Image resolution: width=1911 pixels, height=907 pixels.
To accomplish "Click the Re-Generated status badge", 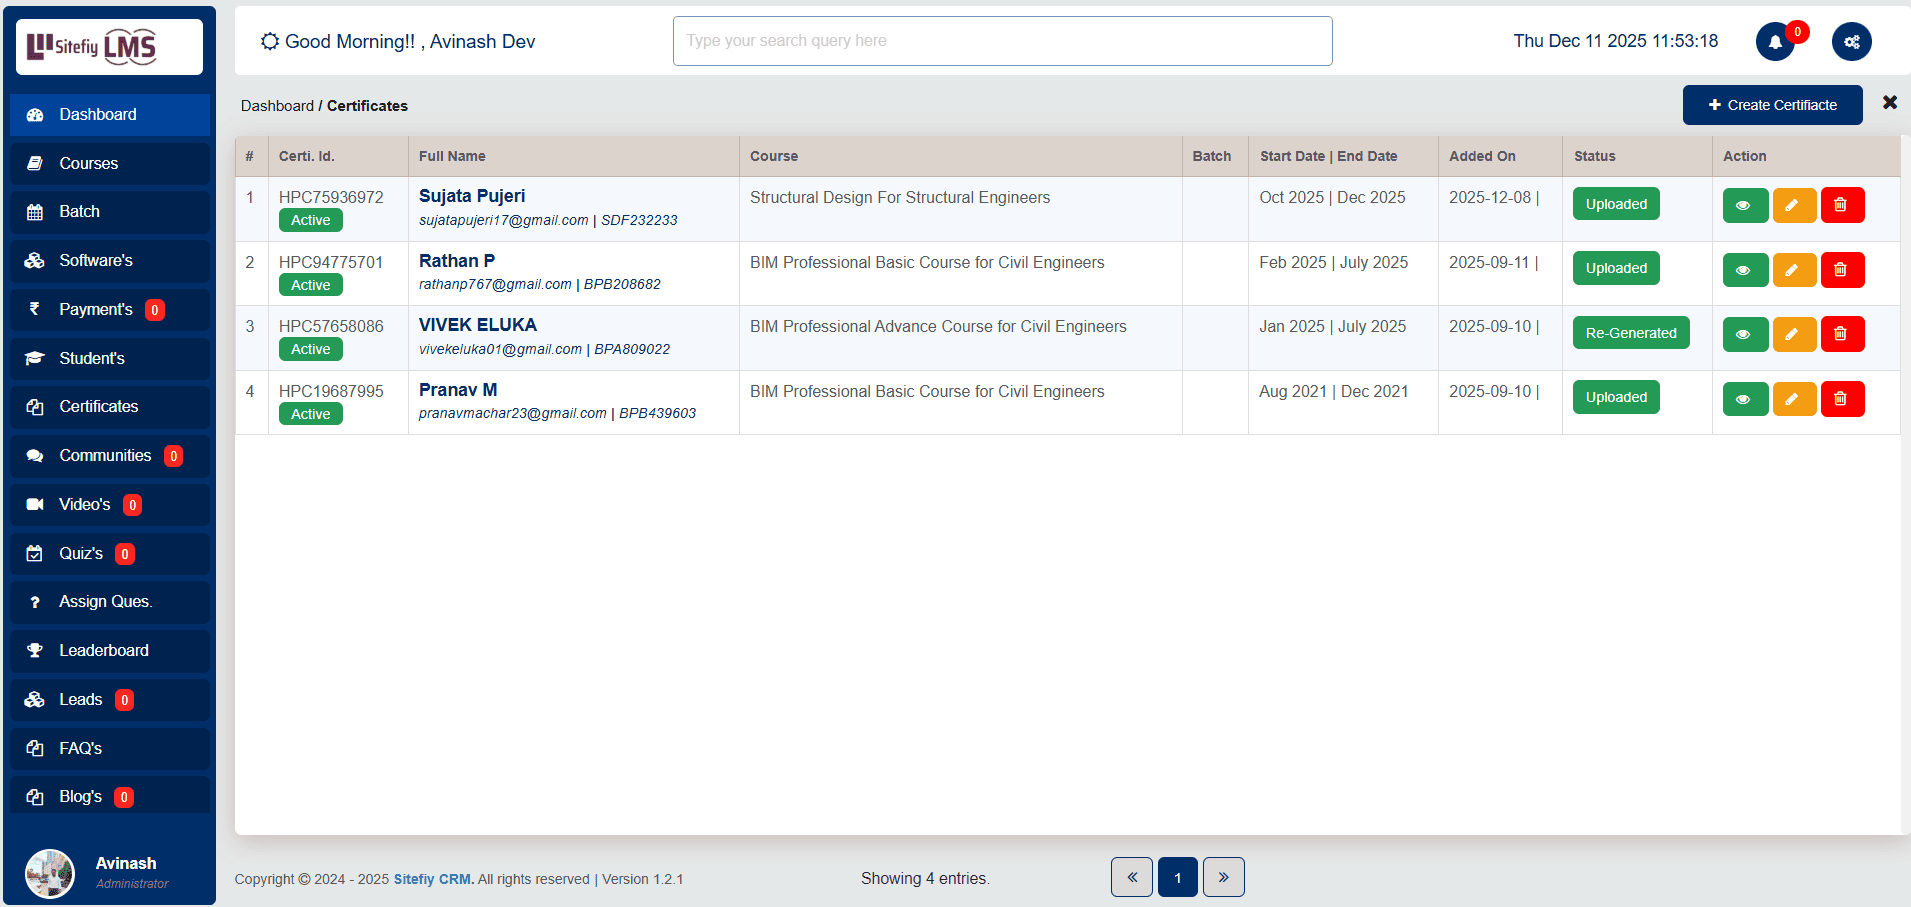I will coord(1630,333).
